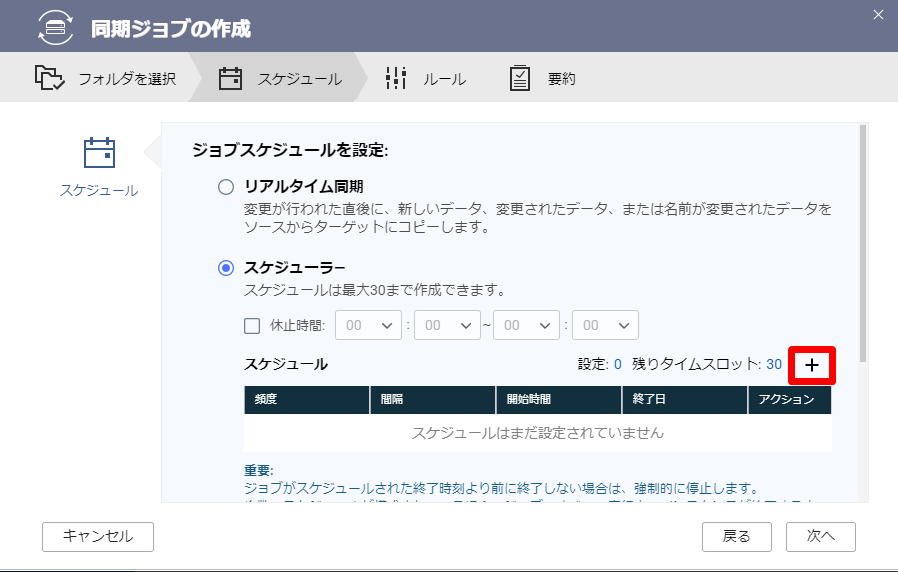Go to the 要約 step tab
The height and width of the screenshot is (572, 898).
(543, 78)
